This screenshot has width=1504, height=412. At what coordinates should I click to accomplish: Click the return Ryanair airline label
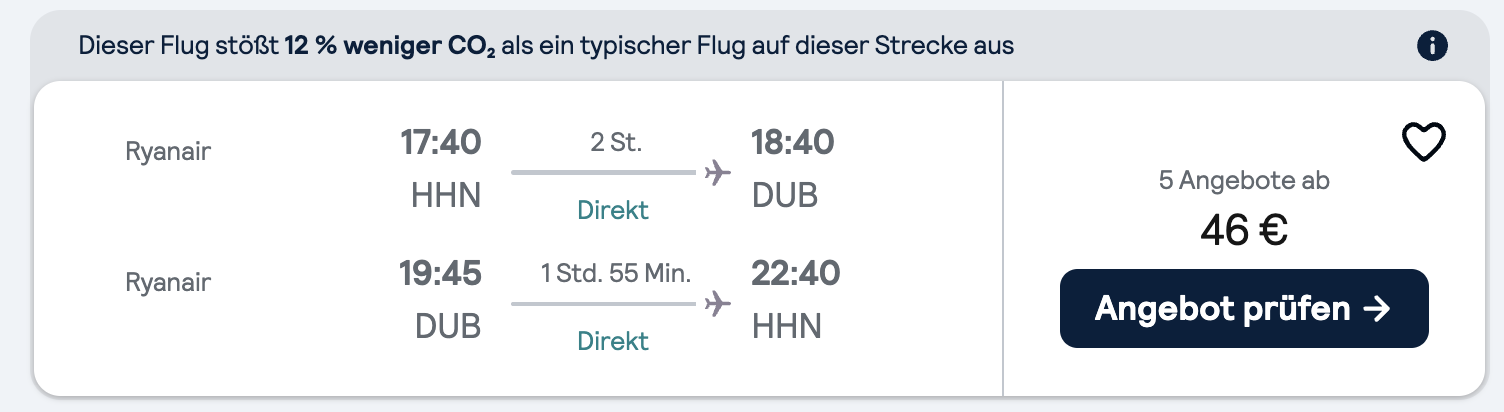click(x=169, y=283)
